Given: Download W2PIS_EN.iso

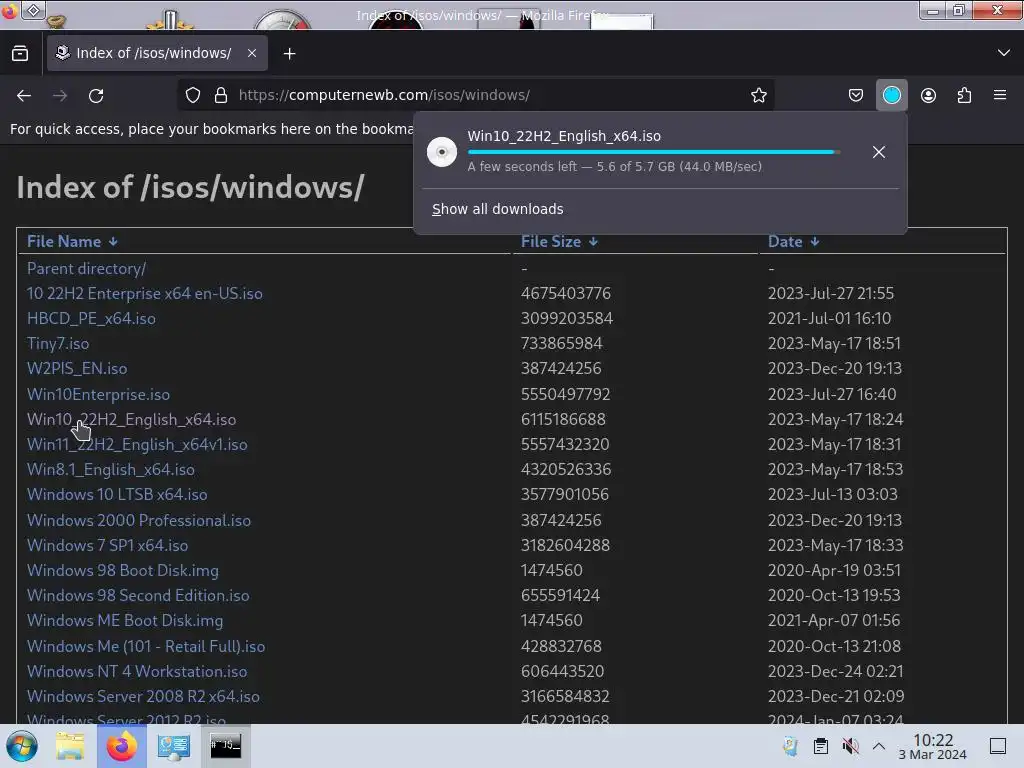Looking at the screenshot, I should pos(77,368).
